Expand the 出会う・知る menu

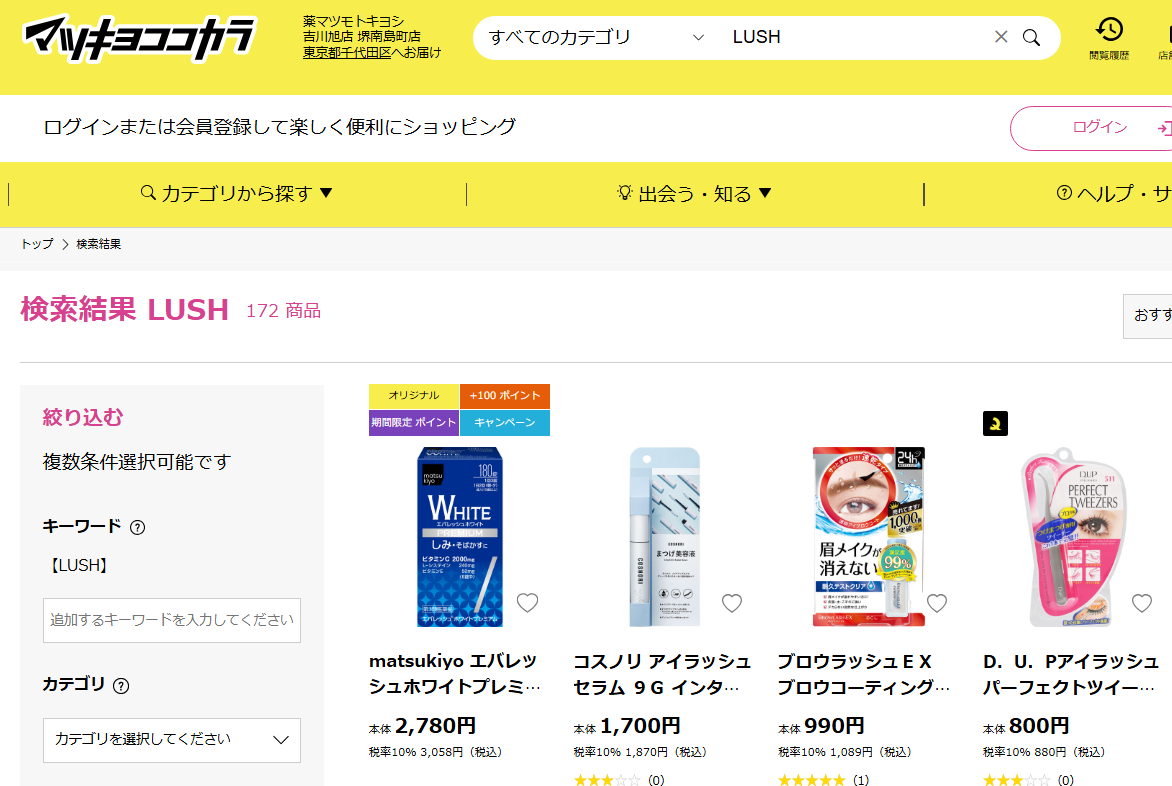click(694, 194)
